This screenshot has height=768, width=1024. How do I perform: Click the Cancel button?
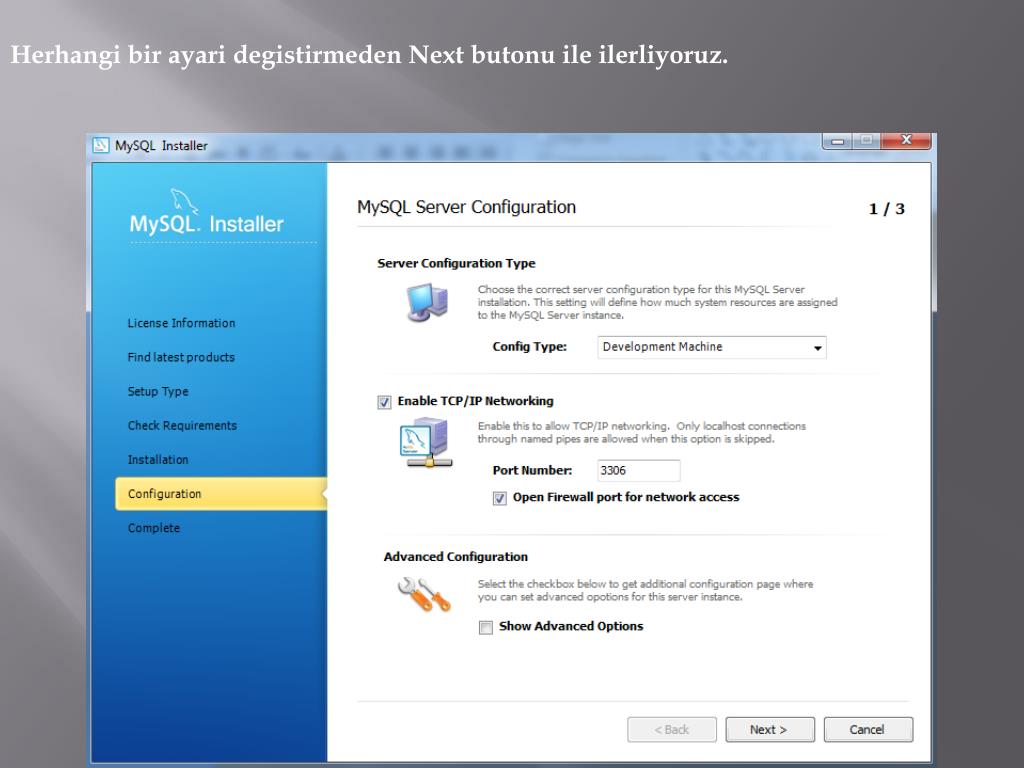coord(868,729)
